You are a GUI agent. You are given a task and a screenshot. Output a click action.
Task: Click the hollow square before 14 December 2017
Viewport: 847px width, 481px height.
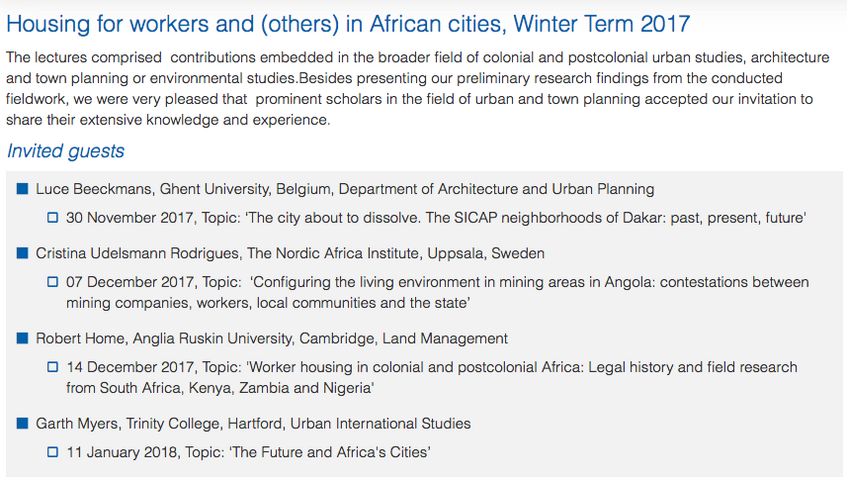tap(52, 367)
